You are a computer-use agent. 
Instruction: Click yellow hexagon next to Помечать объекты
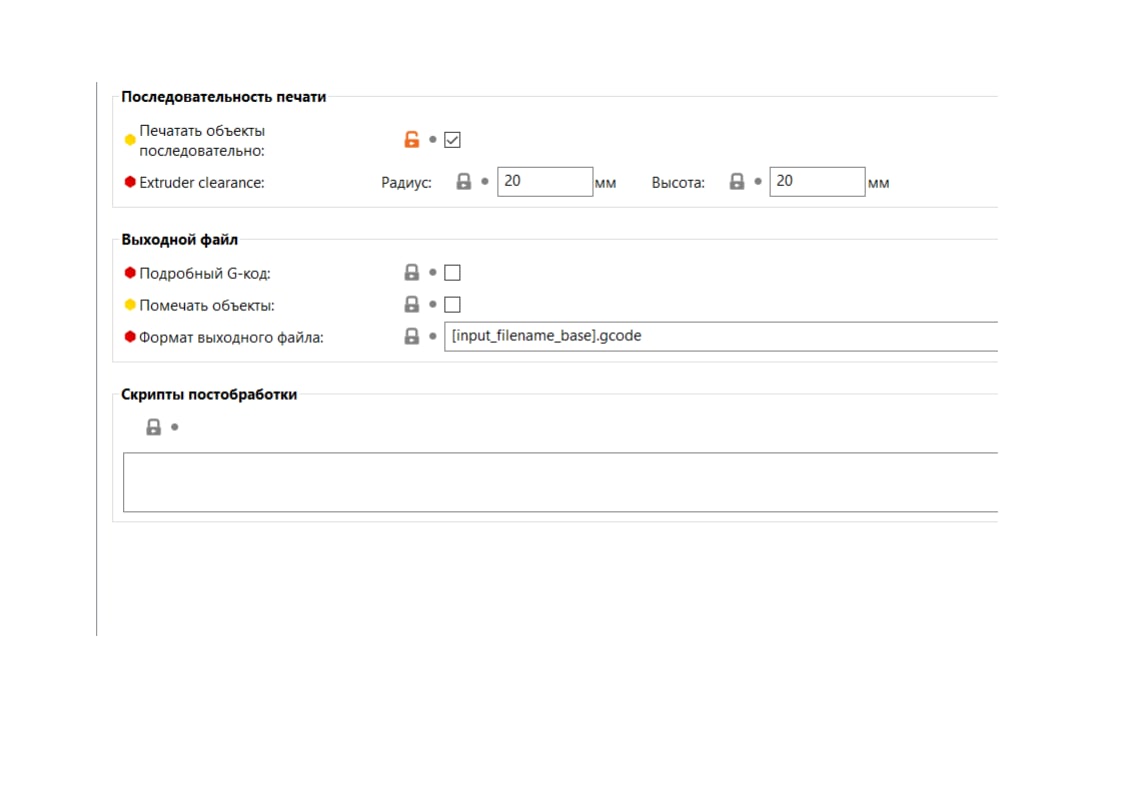130,305
